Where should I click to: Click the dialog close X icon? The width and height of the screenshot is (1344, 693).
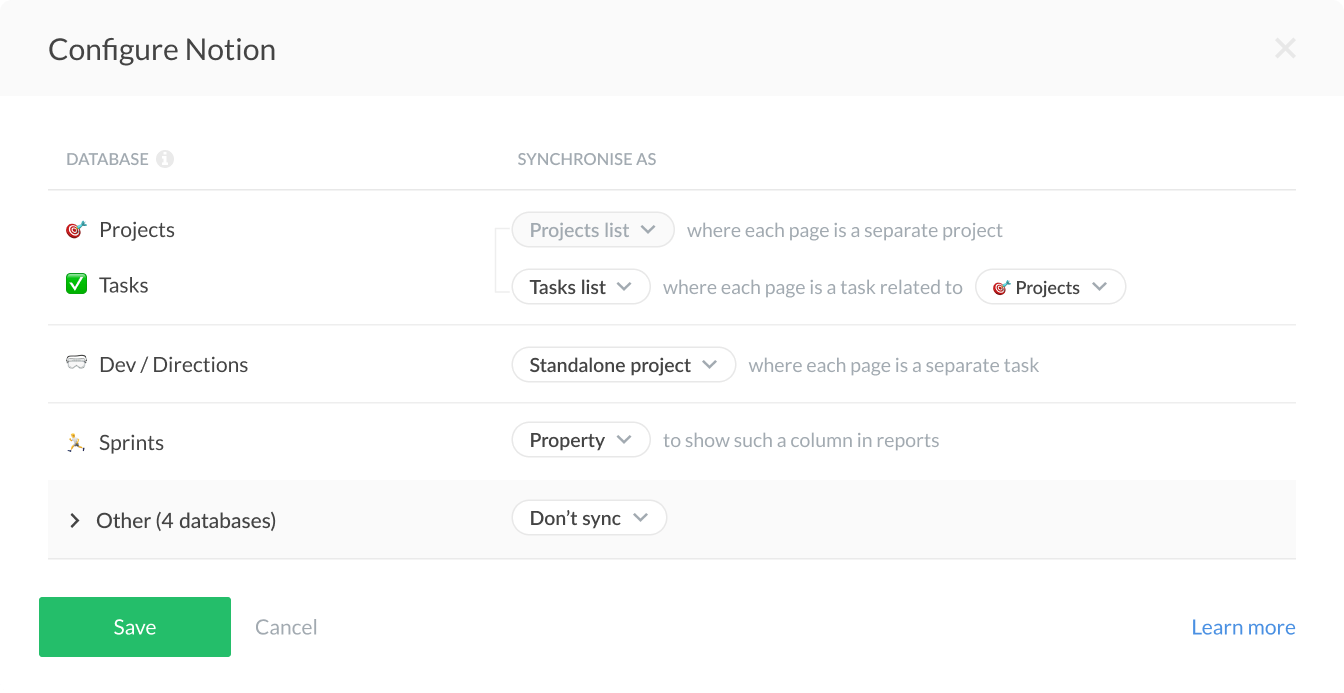1285,47
